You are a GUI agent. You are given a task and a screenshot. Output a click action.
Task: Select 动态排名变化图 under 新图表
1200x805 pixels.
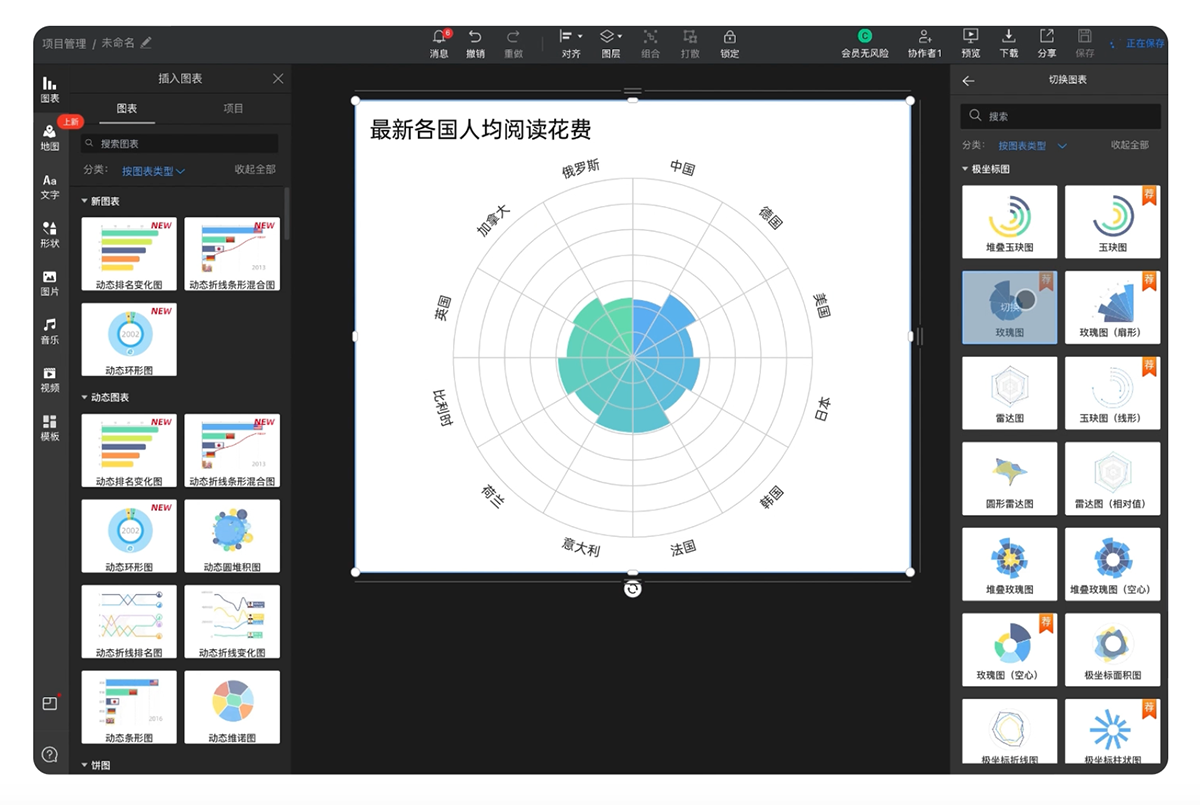[129, 255]
